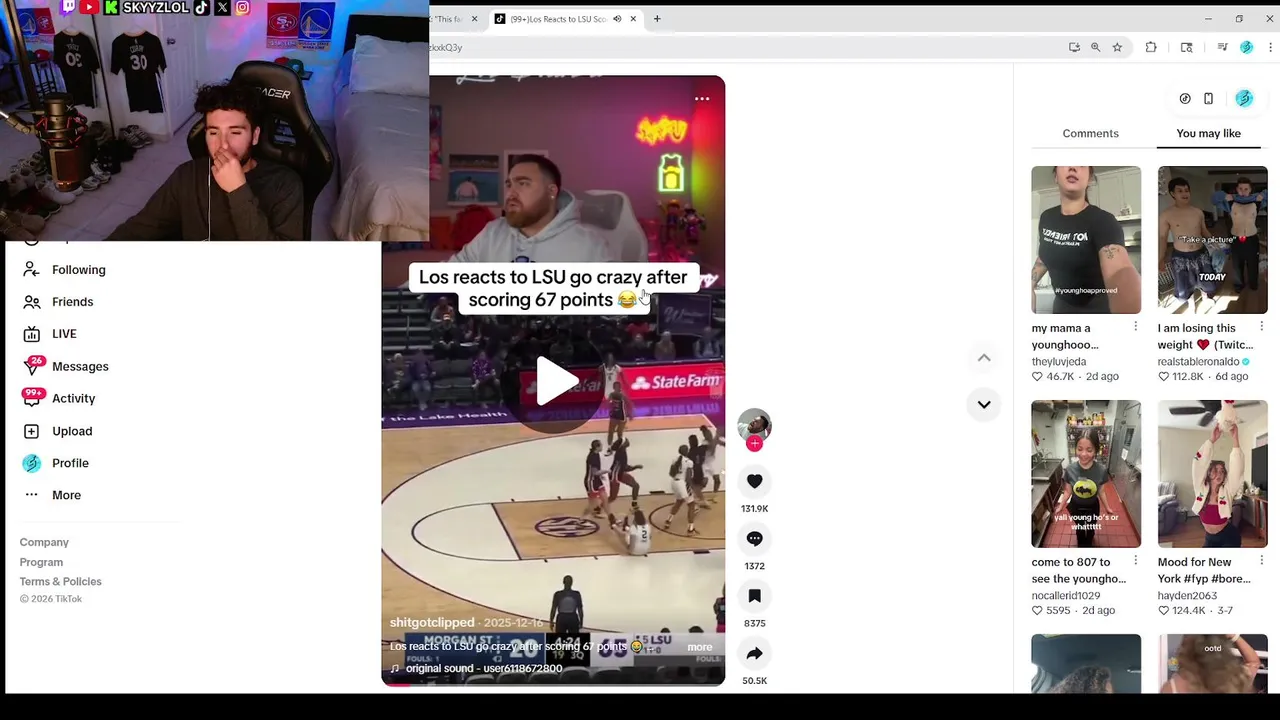The image size is (1280, 720).
Task: Go to the next video with the down arrow
Action: [984, 404]
